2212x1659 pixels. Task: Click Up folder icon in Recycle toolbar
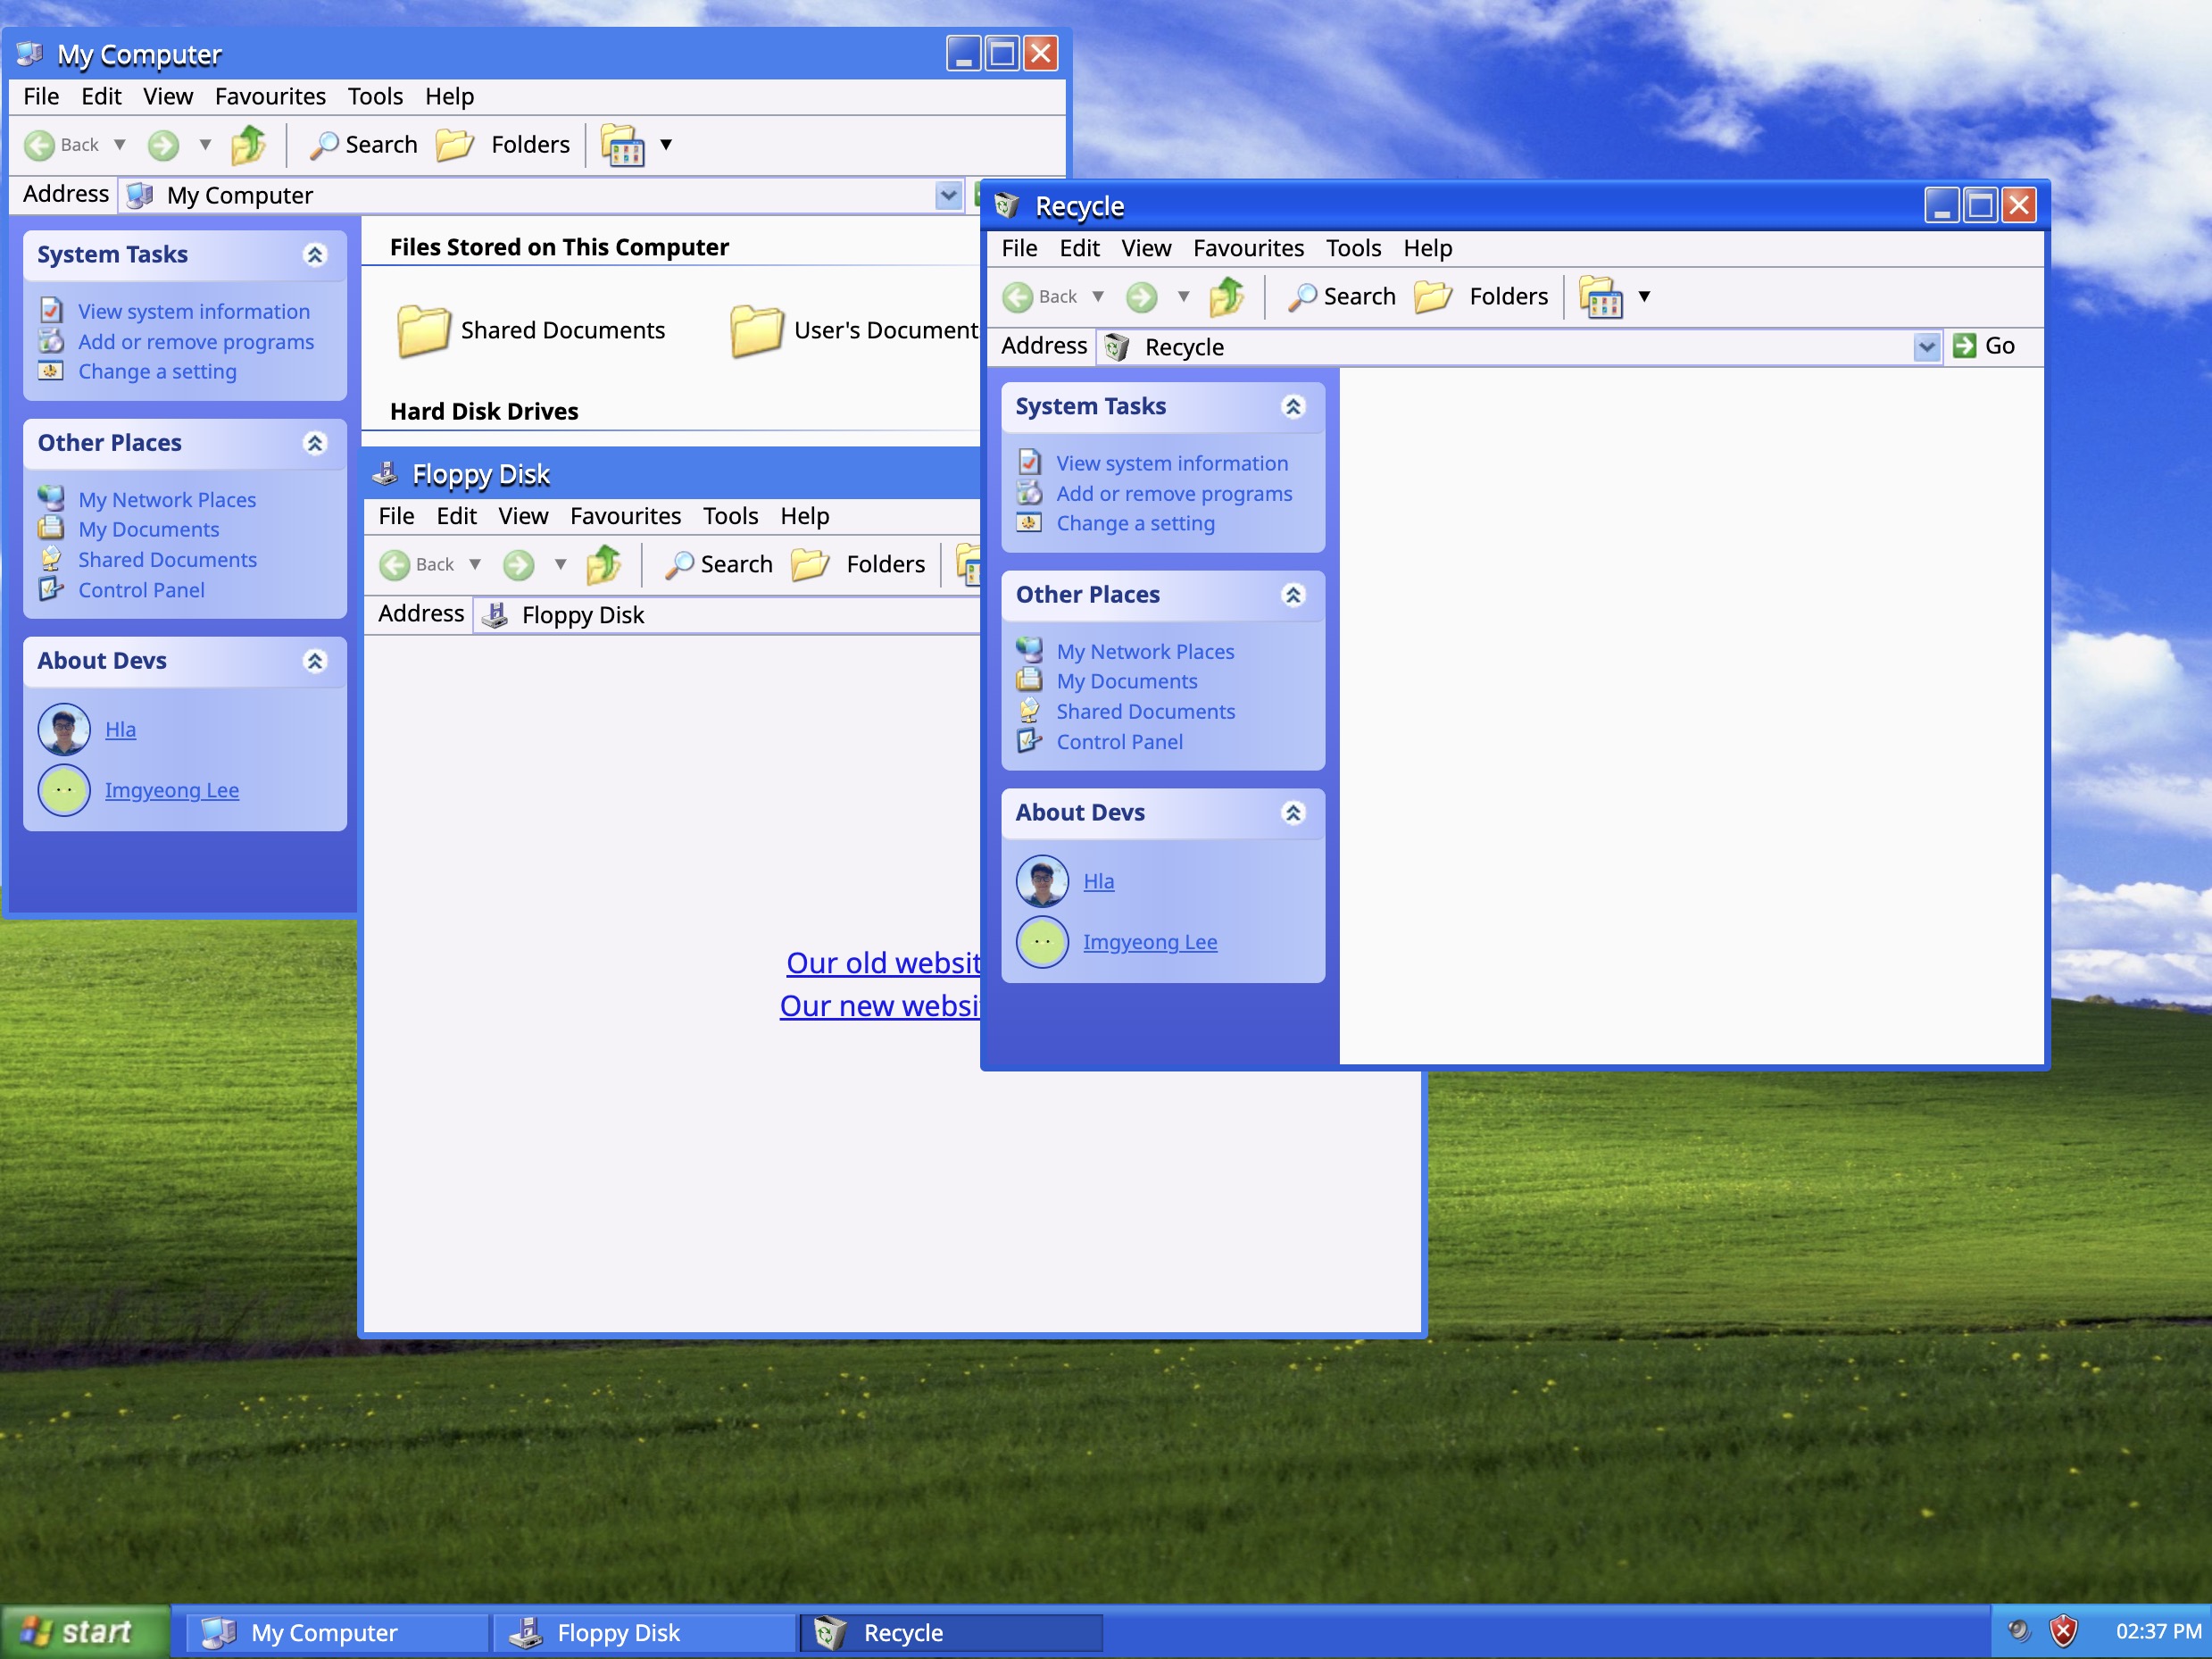tap(1226, 297)
